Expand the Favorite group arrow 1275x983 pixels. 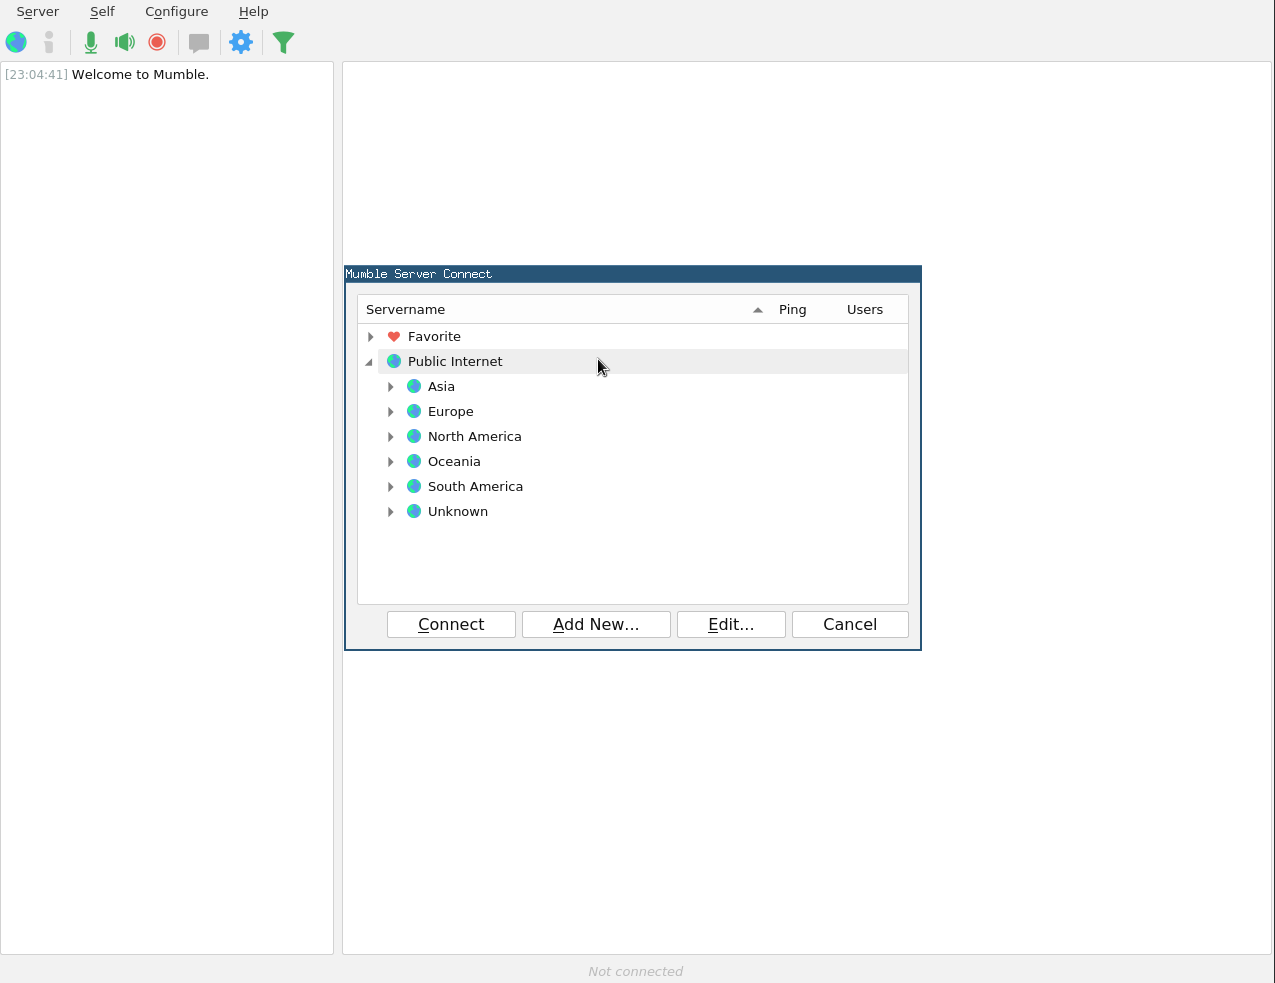370,337
